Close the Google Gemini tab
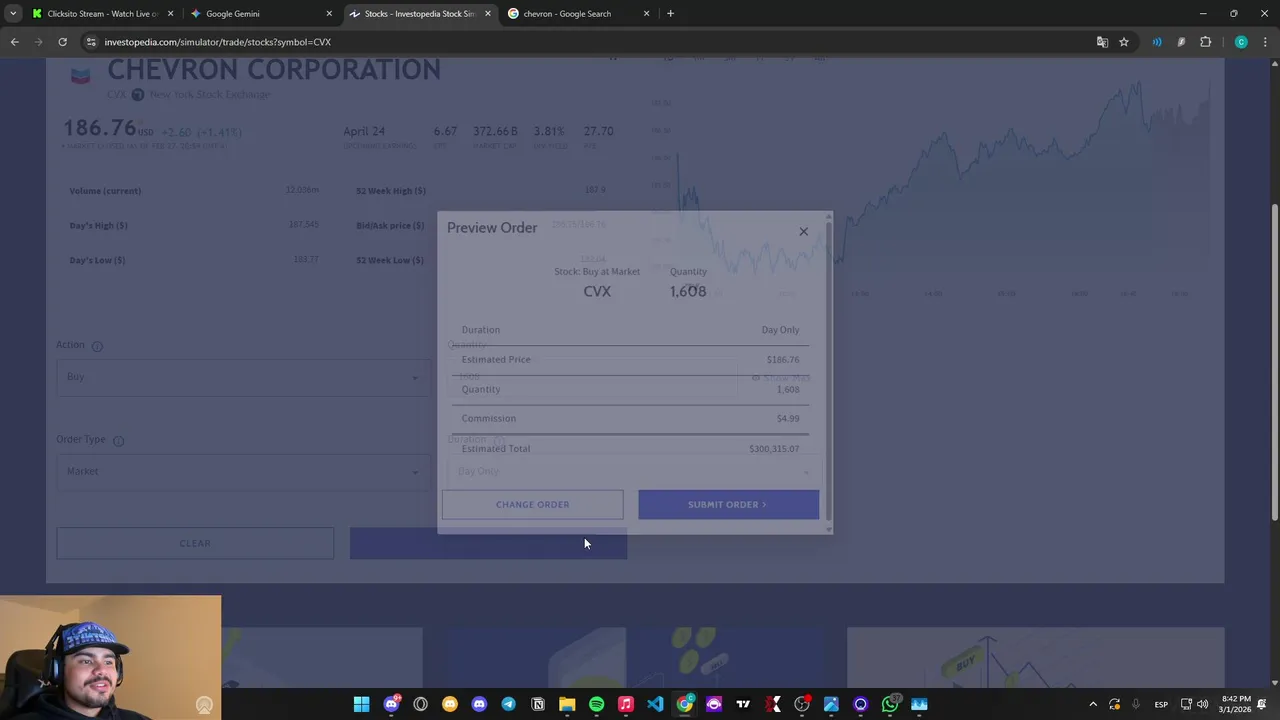The width and height of the screenshot is (1280, 720). pyautogui.click(x=329, y=14)
